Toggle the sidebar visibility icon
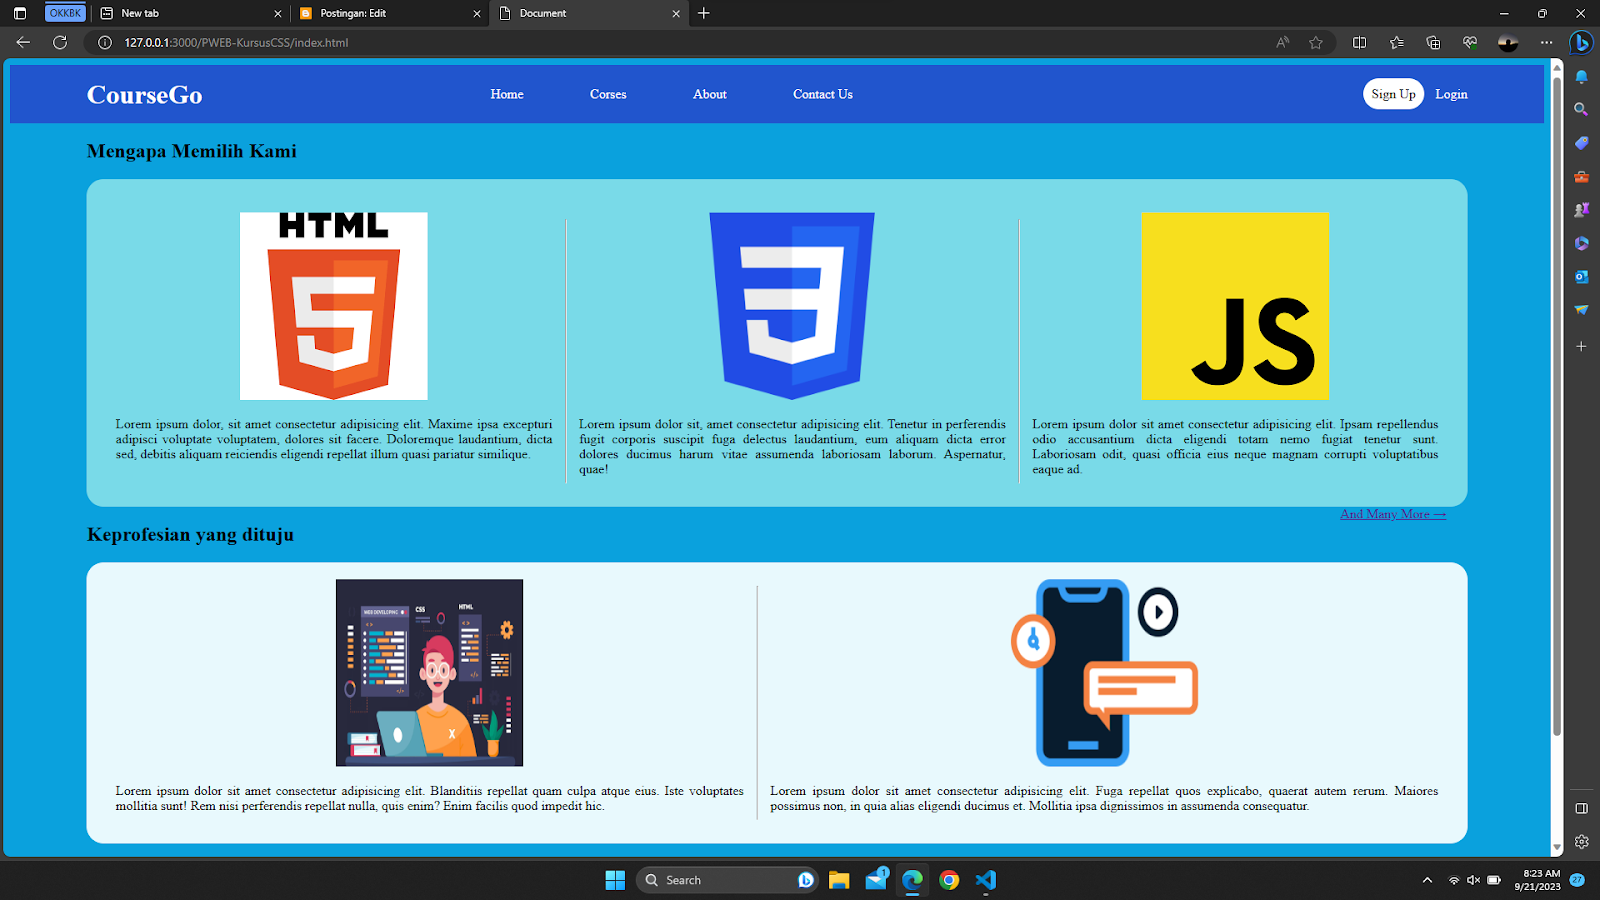Viewport: 1600px width, 900px height. coord(1581,808)
